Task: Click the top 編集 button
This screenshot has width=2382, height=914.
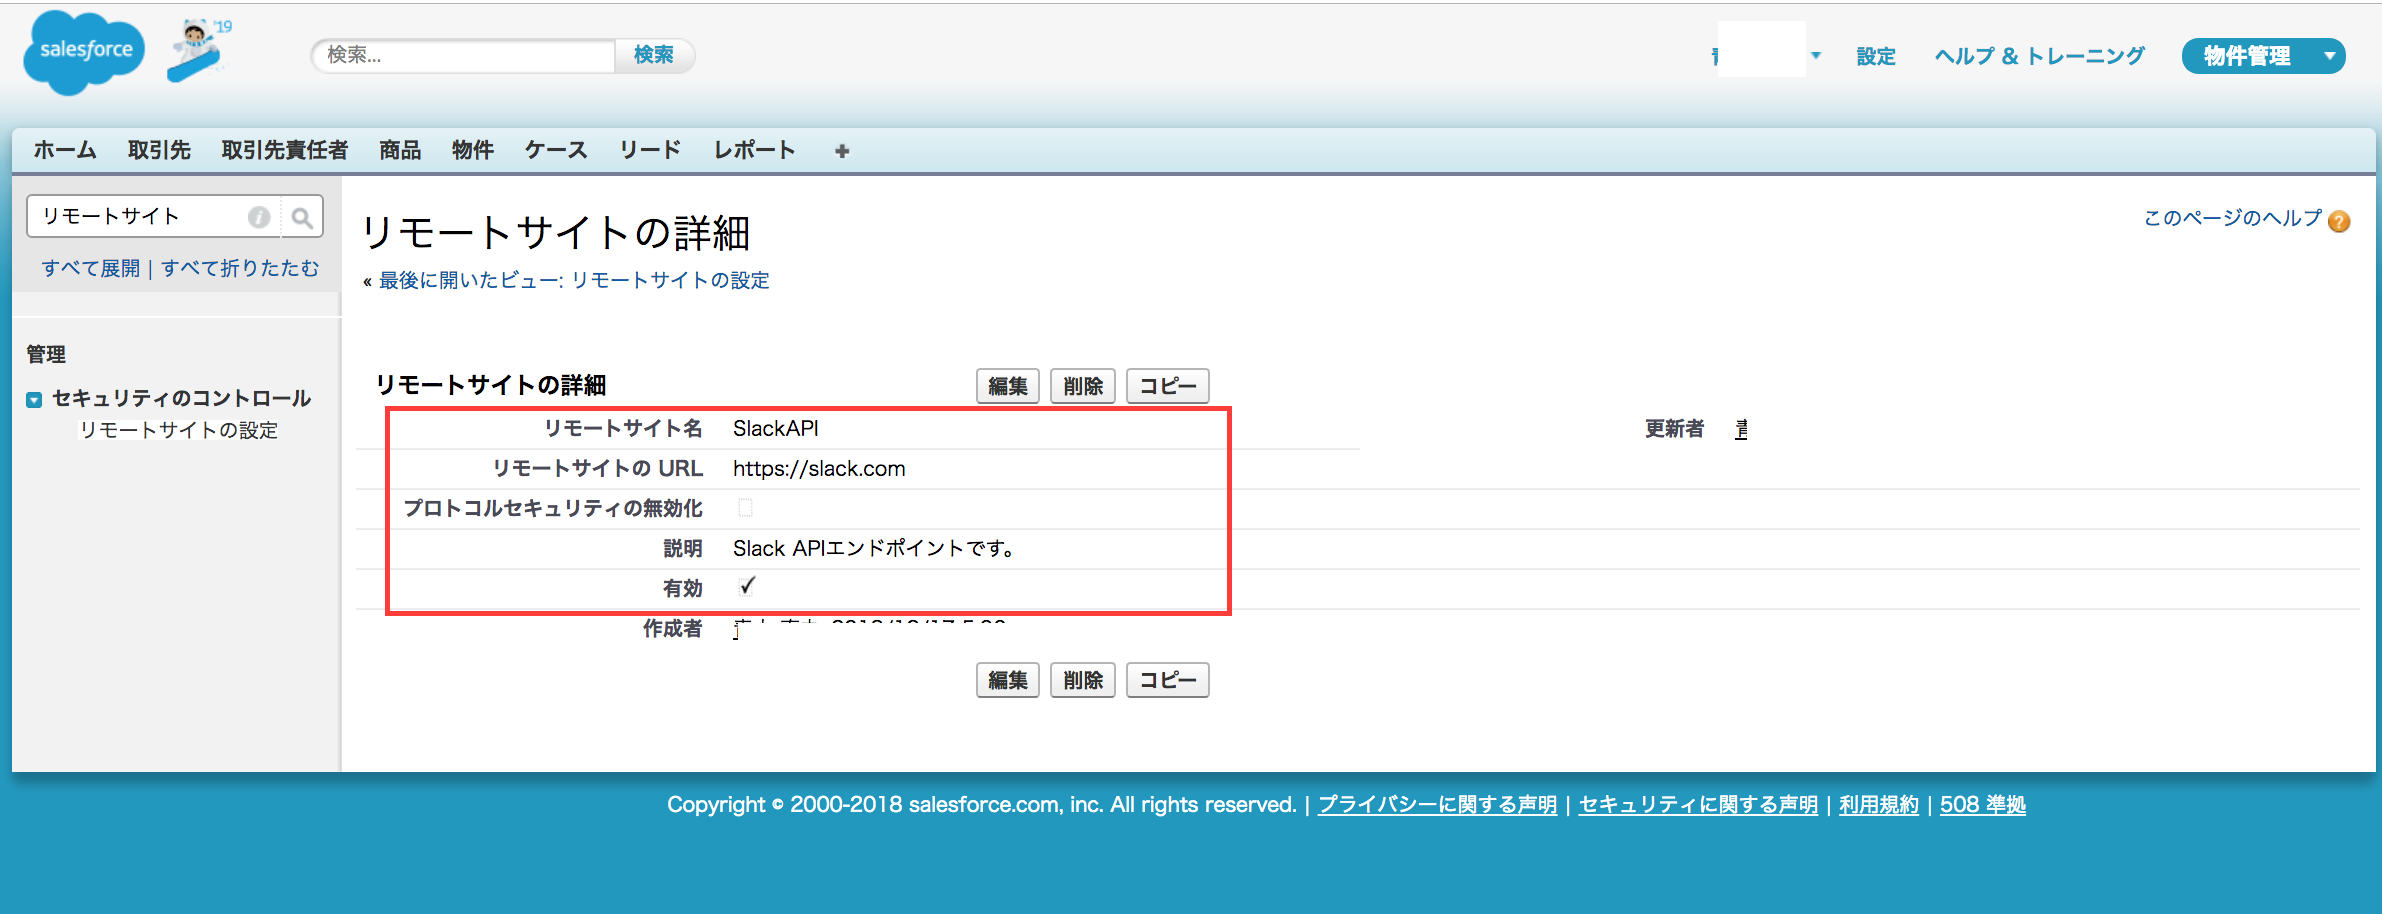Action: click(x=1008, y=386)
